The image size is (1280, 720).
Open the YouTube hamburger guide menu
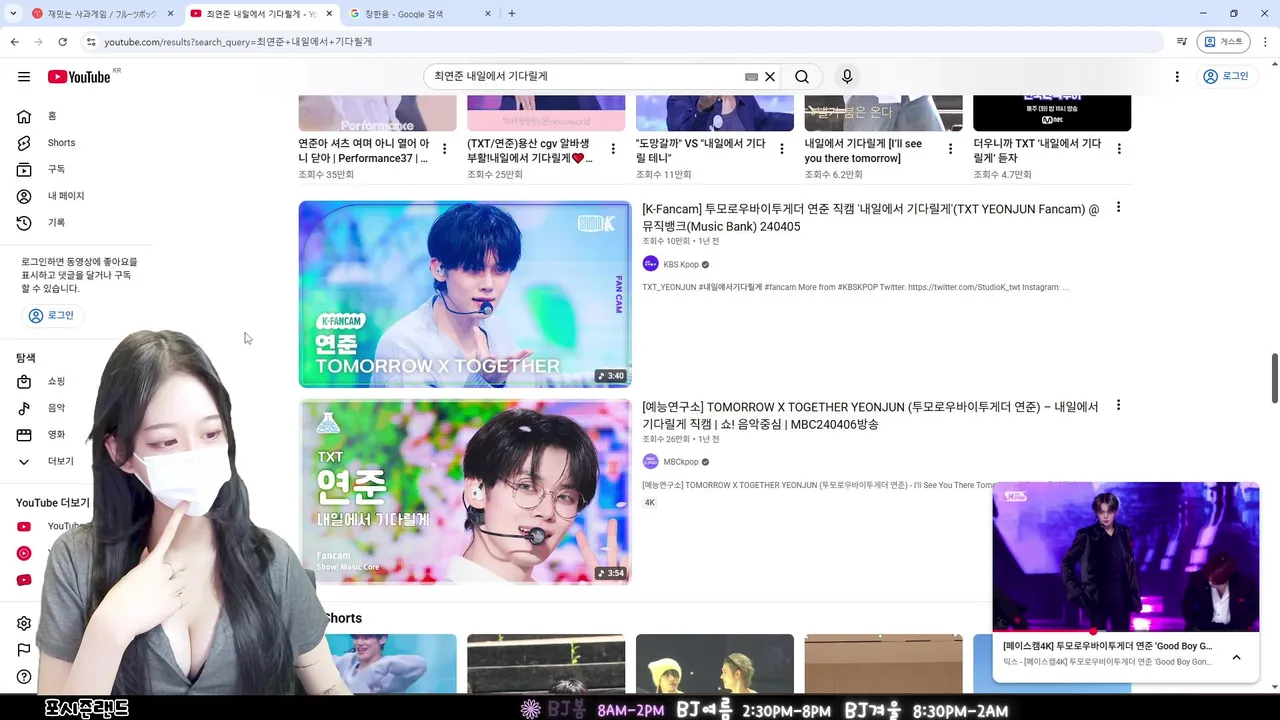pos(24,76)
